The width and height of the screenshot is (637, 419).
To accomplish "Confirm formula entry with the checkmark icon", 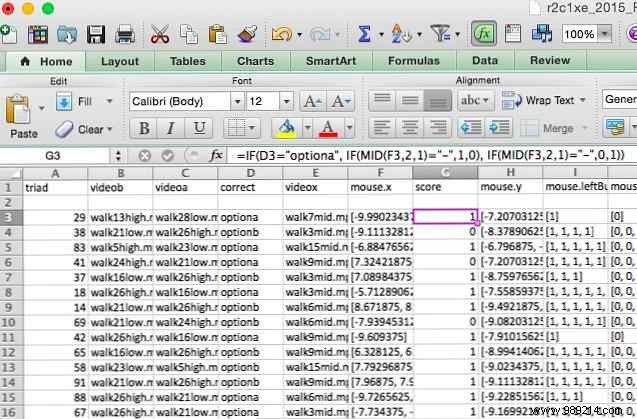I will (168, 155).
